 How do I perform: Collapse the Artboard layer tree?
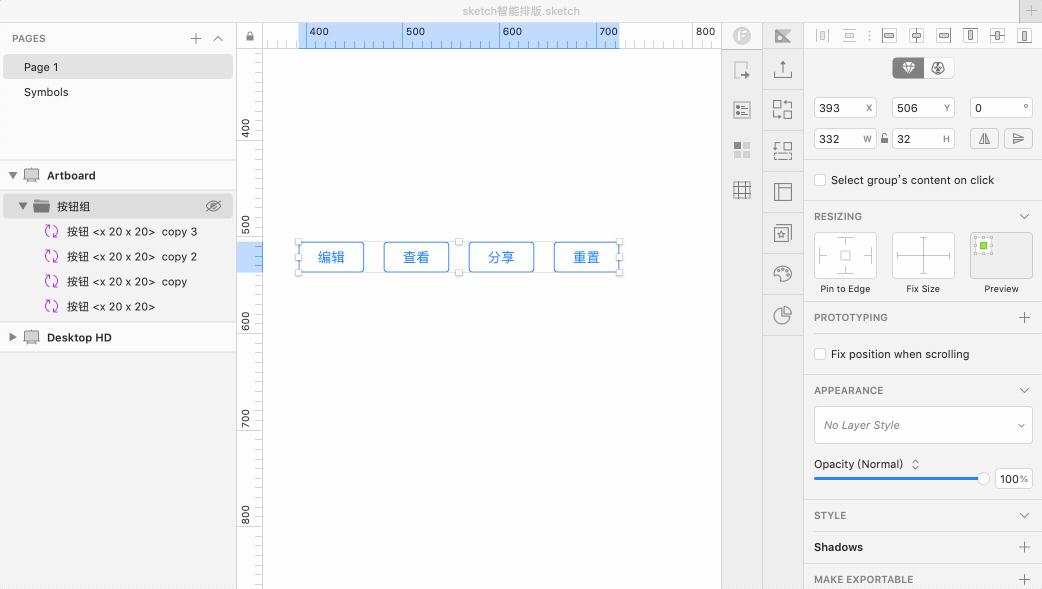(x=13, y=176)
